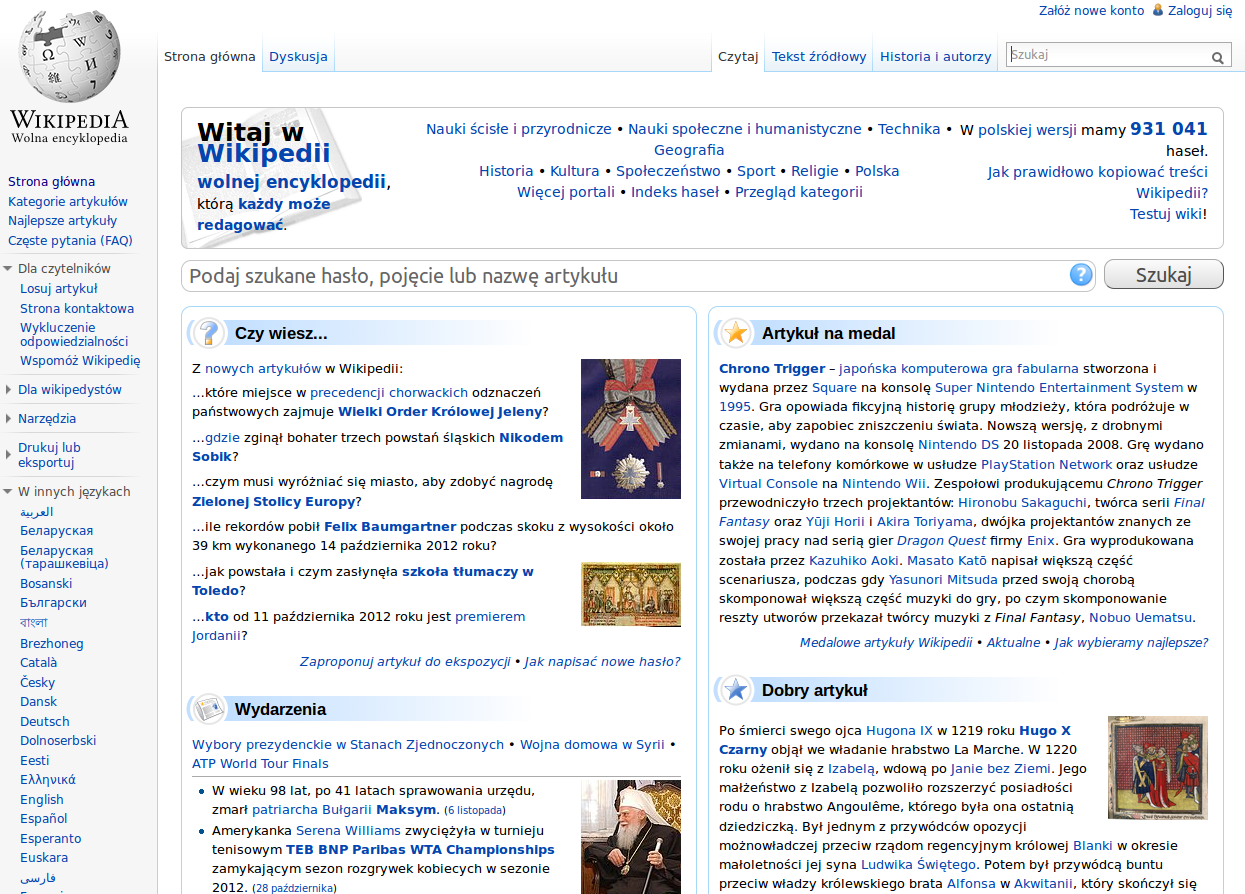The height and width of the screenshot is (894, 1245).
Task: Switch to Deutsch language version
Action: [45, 721]
